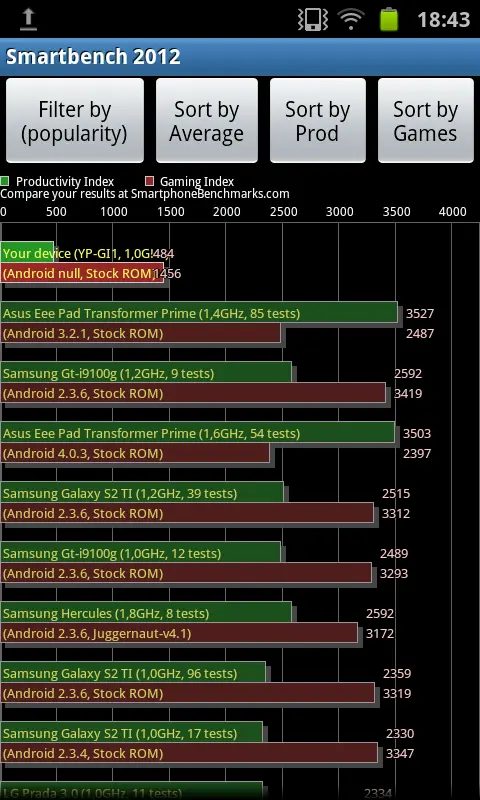480x800 pixels.
Task: Tap the Android 2.3.6 Juggernaut-v4.1 gaming bar
Action: [x=179, y=633]
